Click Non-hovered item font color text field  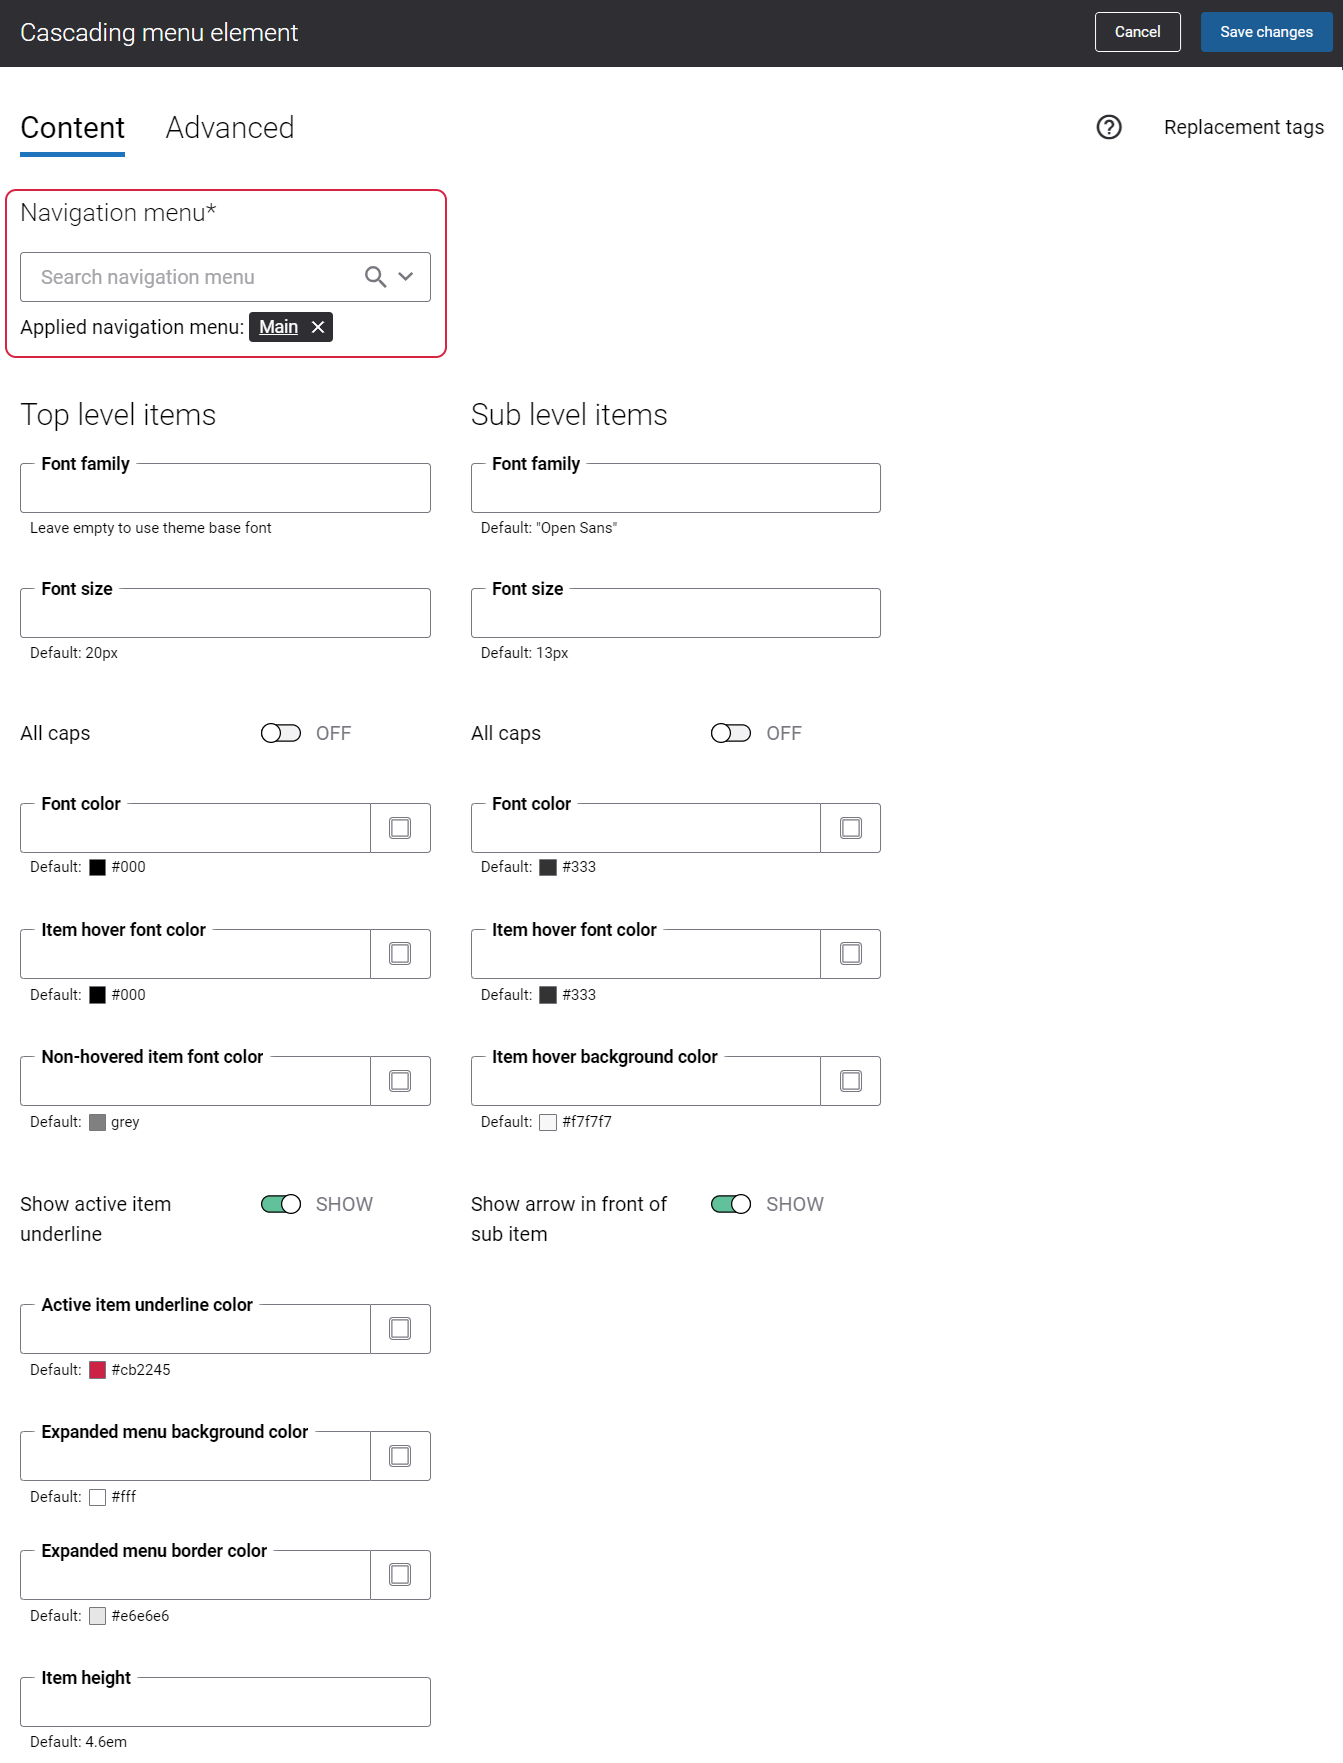(195, 1081)
